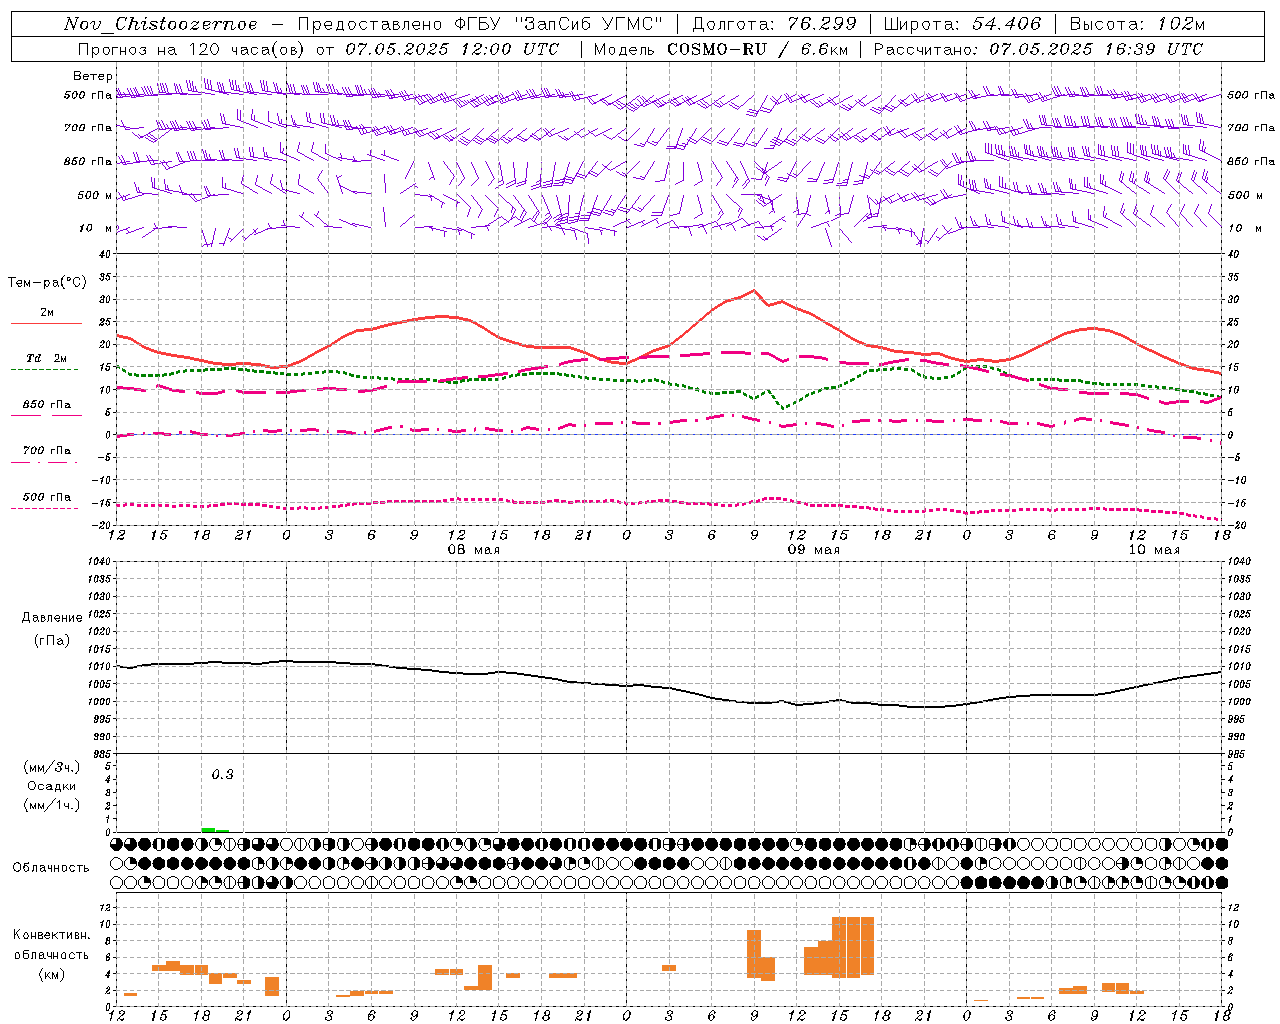Click the Nov_Chistoozernoe station title

161,24
